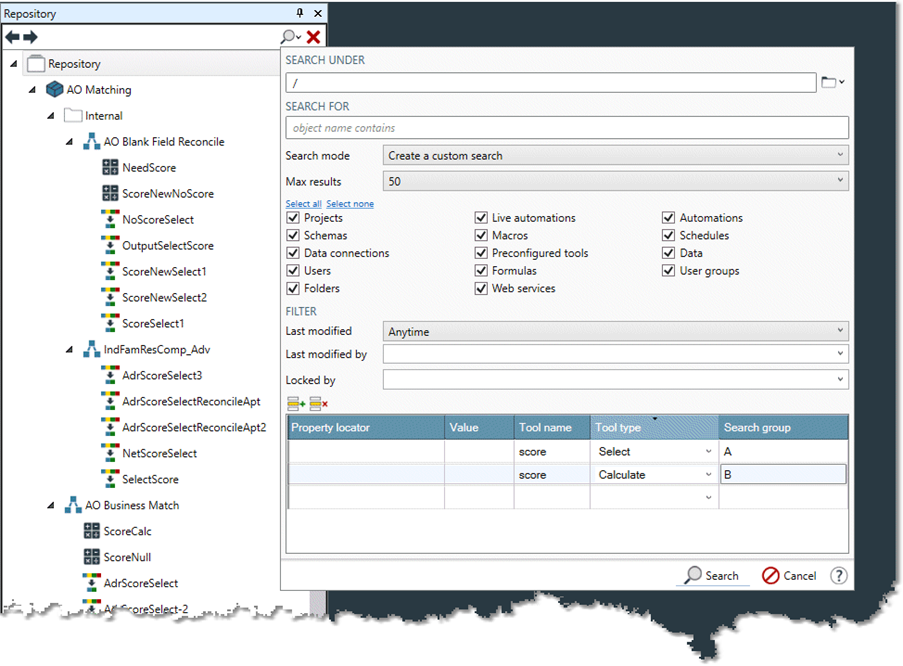Select the NeedScore tree item
Image resolution: width=903 pixels, height=666 pixels.
[x=148, y=168]
